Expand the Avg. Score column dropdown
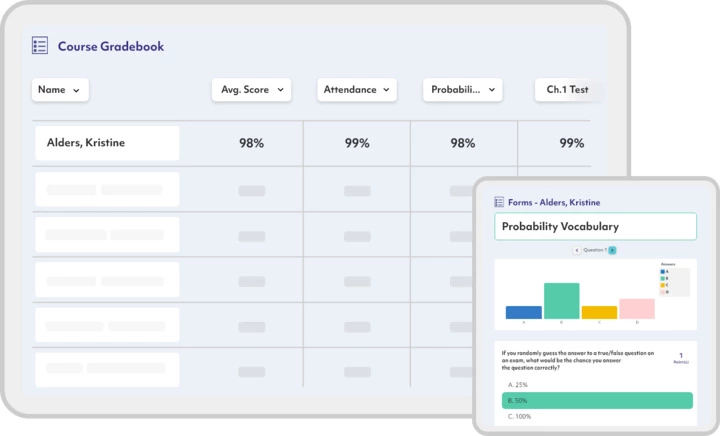 coord(251,90)
